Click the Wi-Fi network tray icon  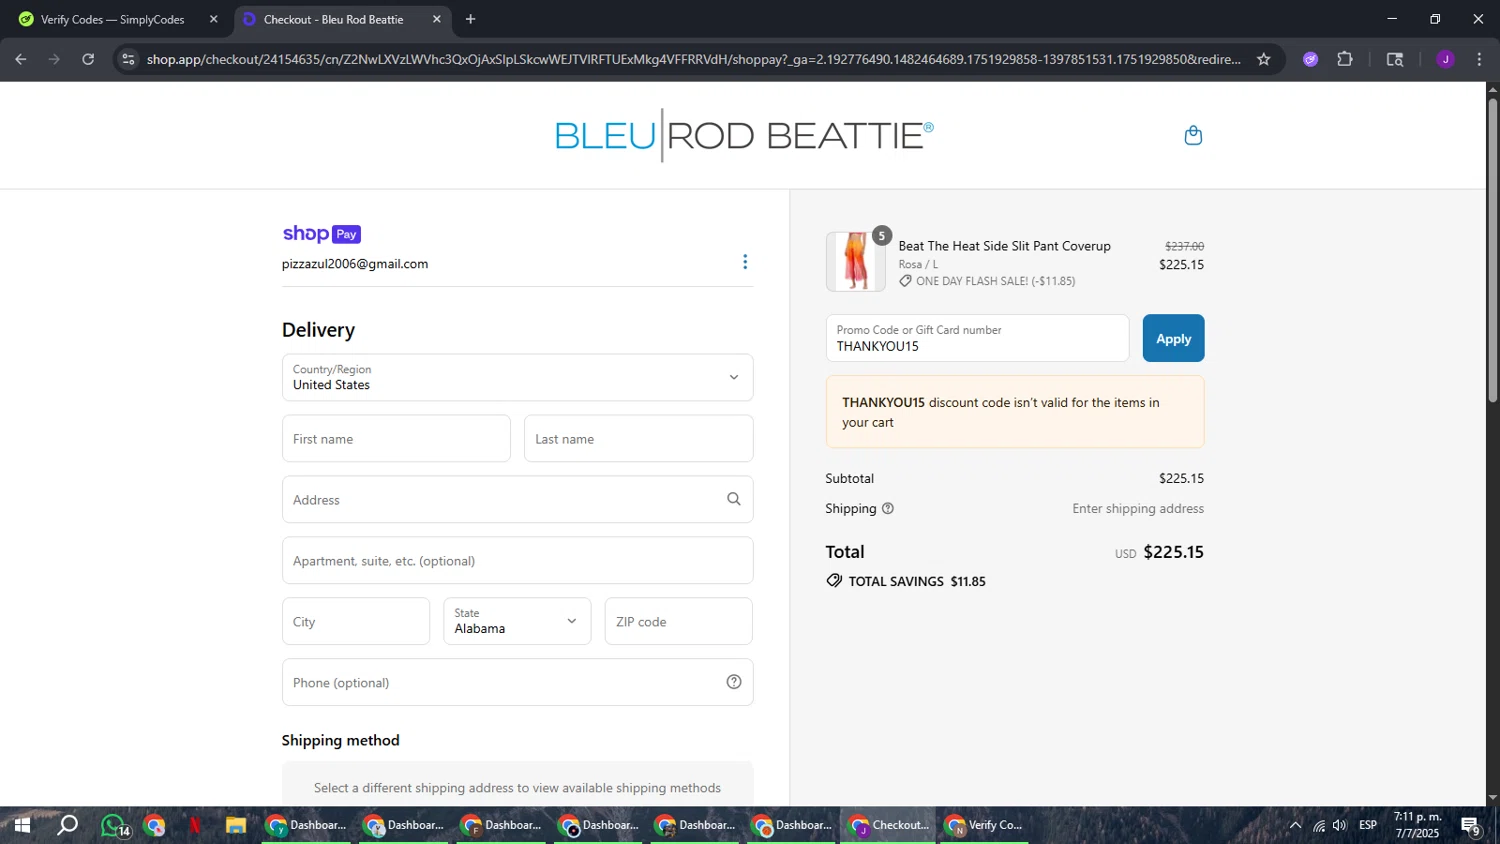click(1319, 826)
